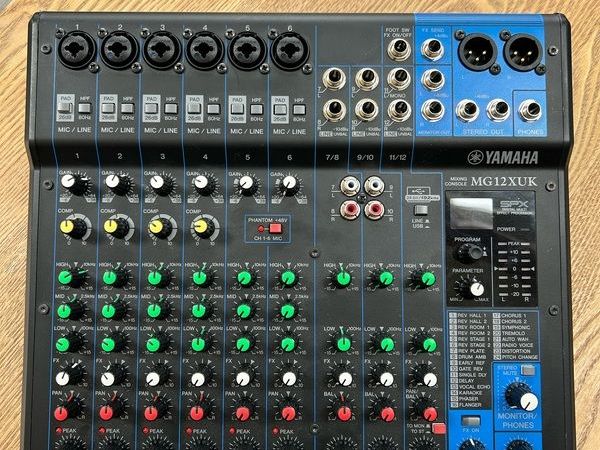
Task: Toggle the FX ON button
Action: [471, 421]
